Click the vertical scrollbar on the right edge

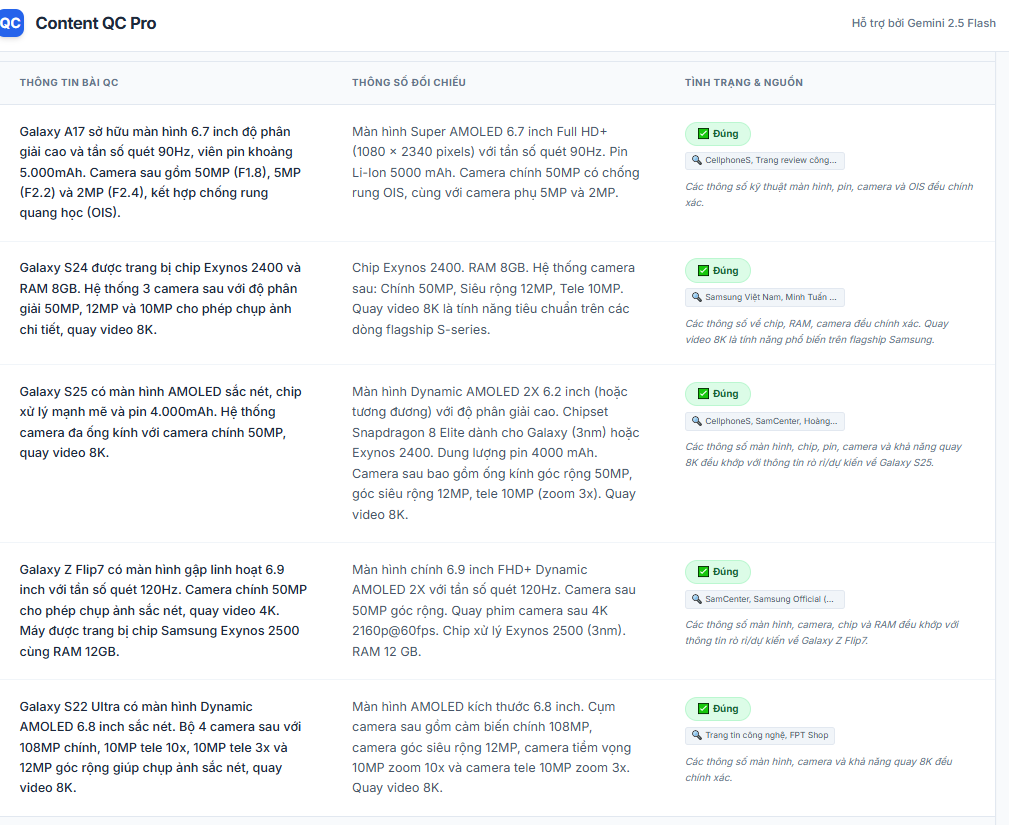[1002, 400]
